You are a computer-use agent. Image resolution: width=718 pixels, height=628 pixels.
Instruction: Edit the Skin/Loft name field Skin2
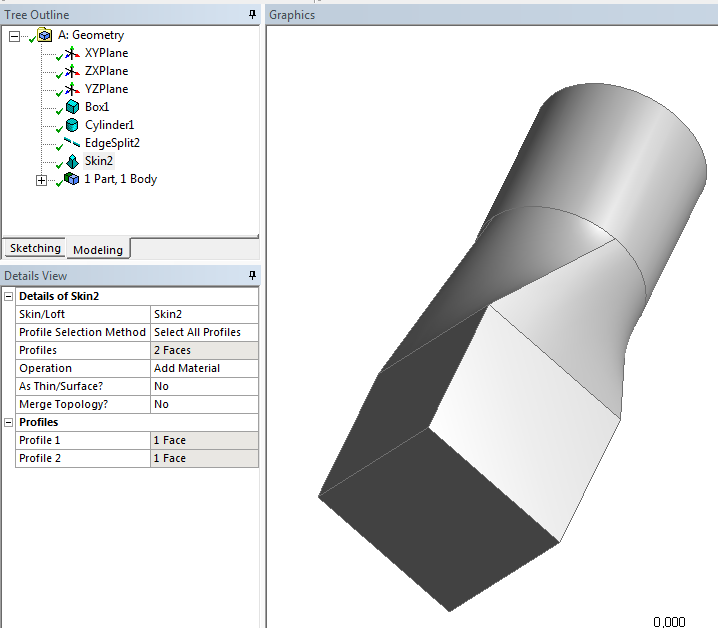[x=204, y=314]
